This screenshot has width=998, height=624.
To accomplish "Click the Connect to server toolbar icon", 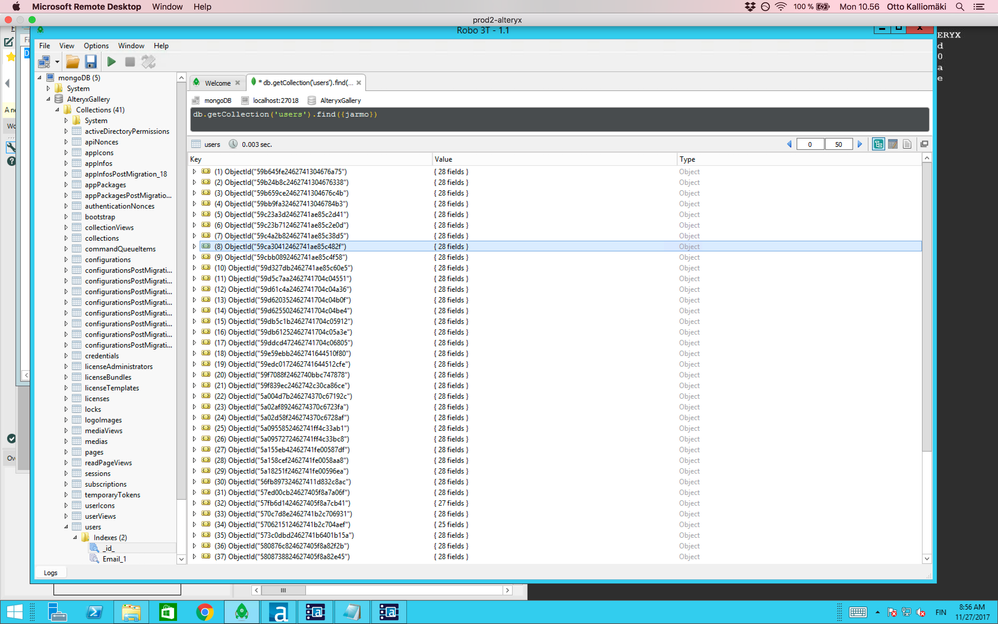I will coord(44,62).
